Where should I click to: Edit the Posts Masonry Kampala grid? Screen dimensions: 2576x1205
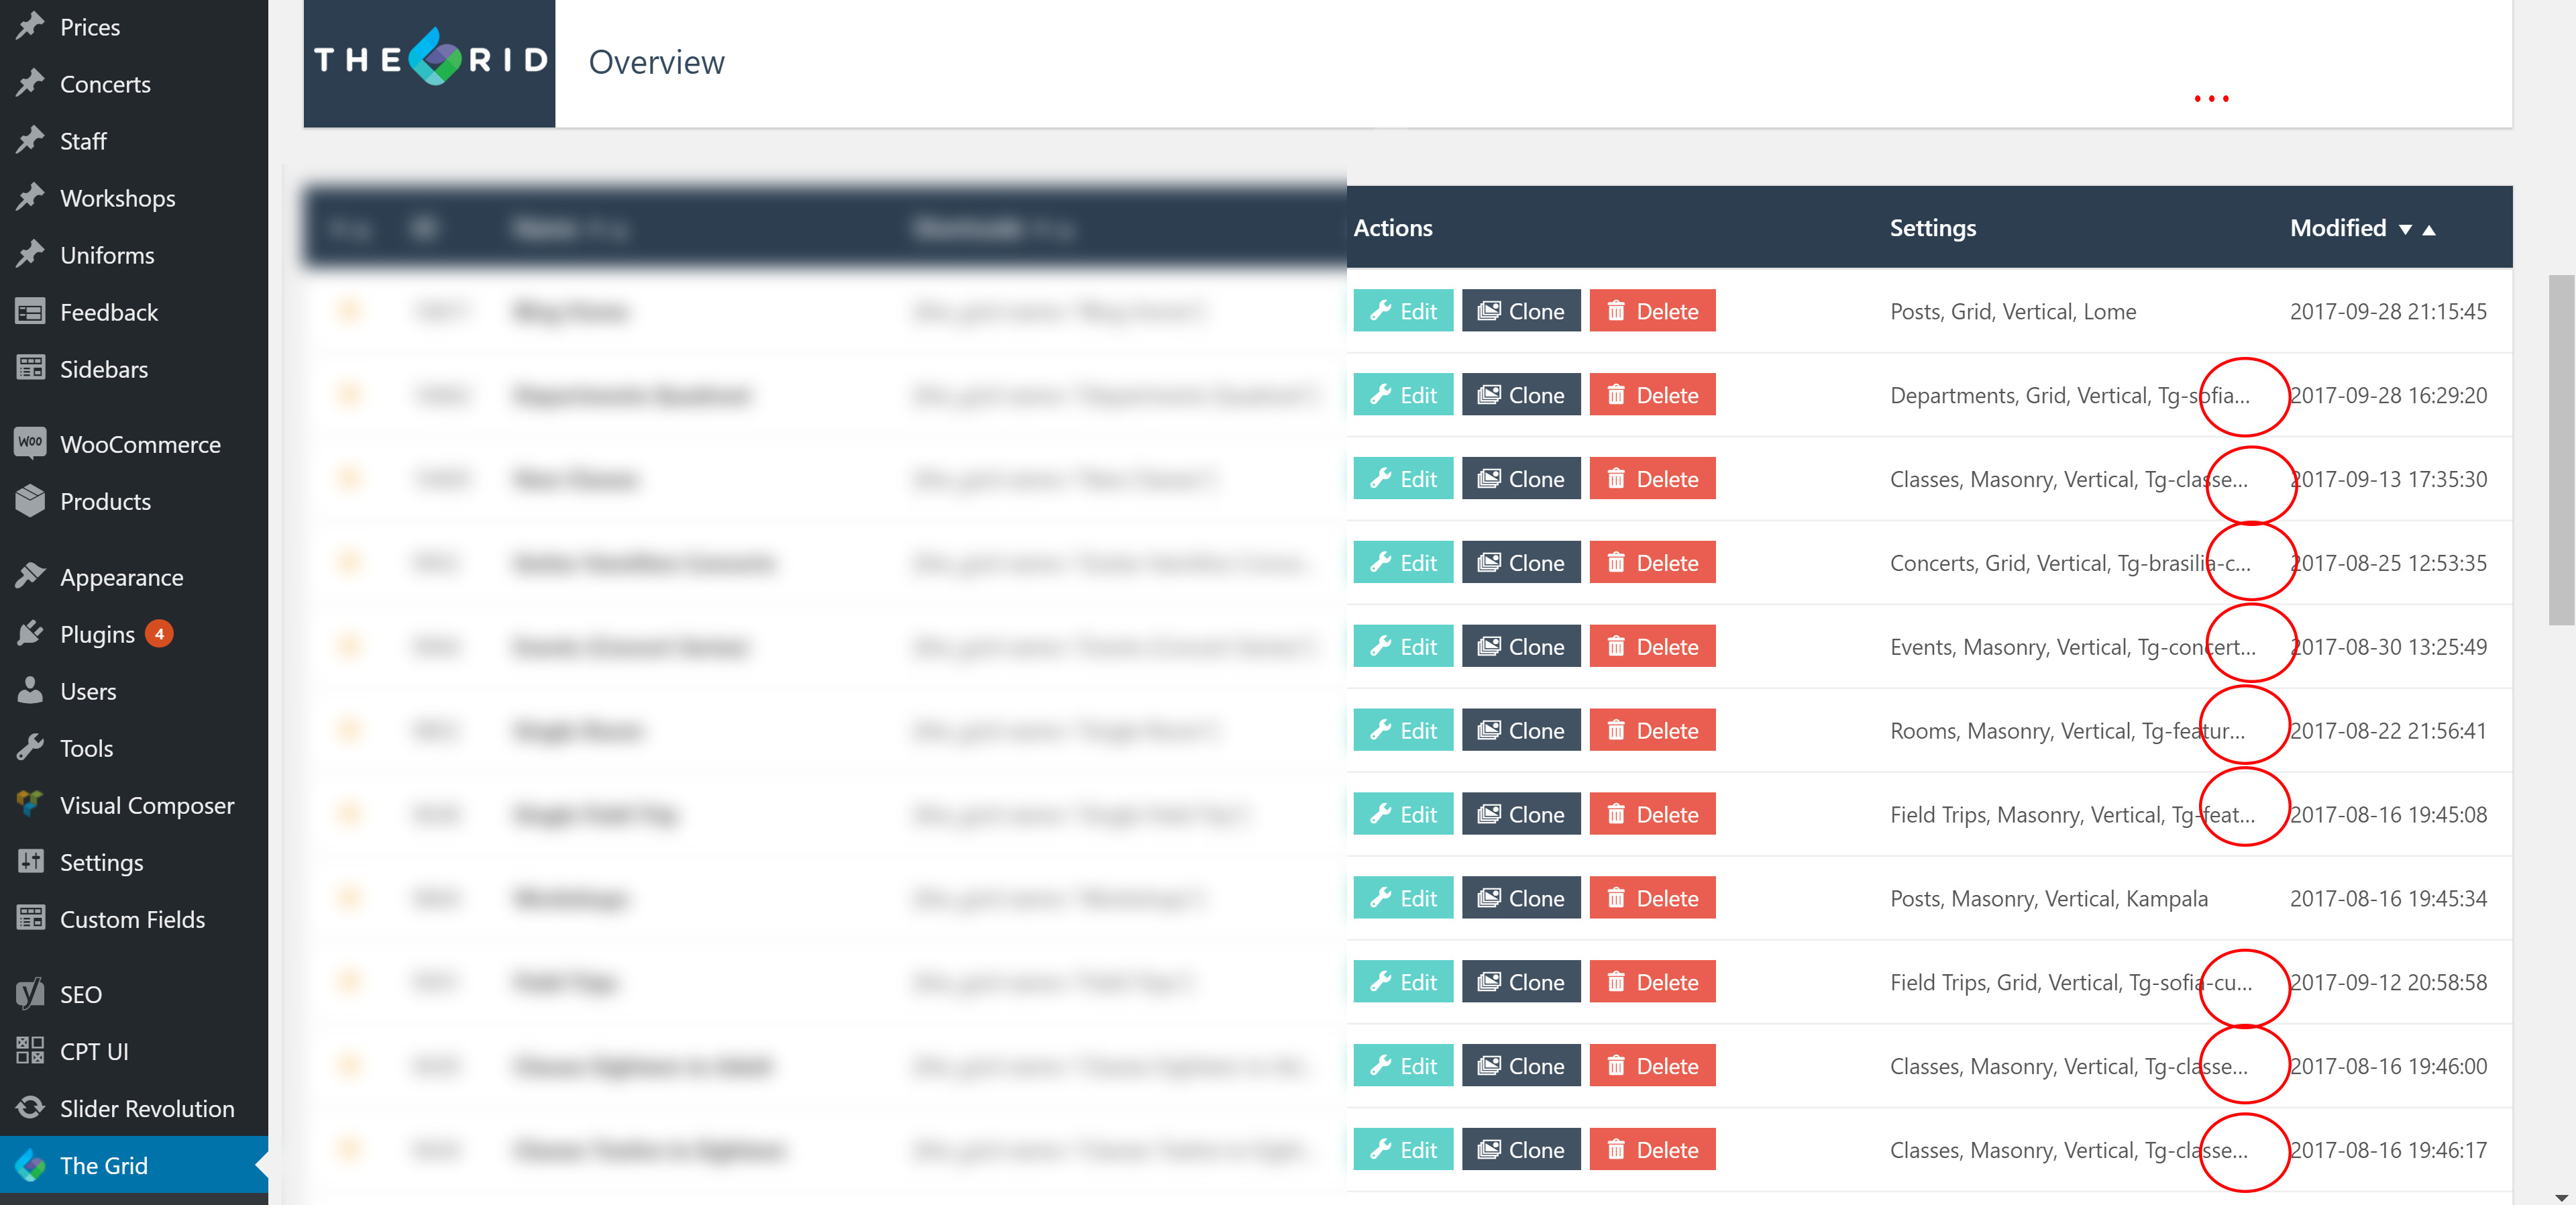pos(1403,899)
